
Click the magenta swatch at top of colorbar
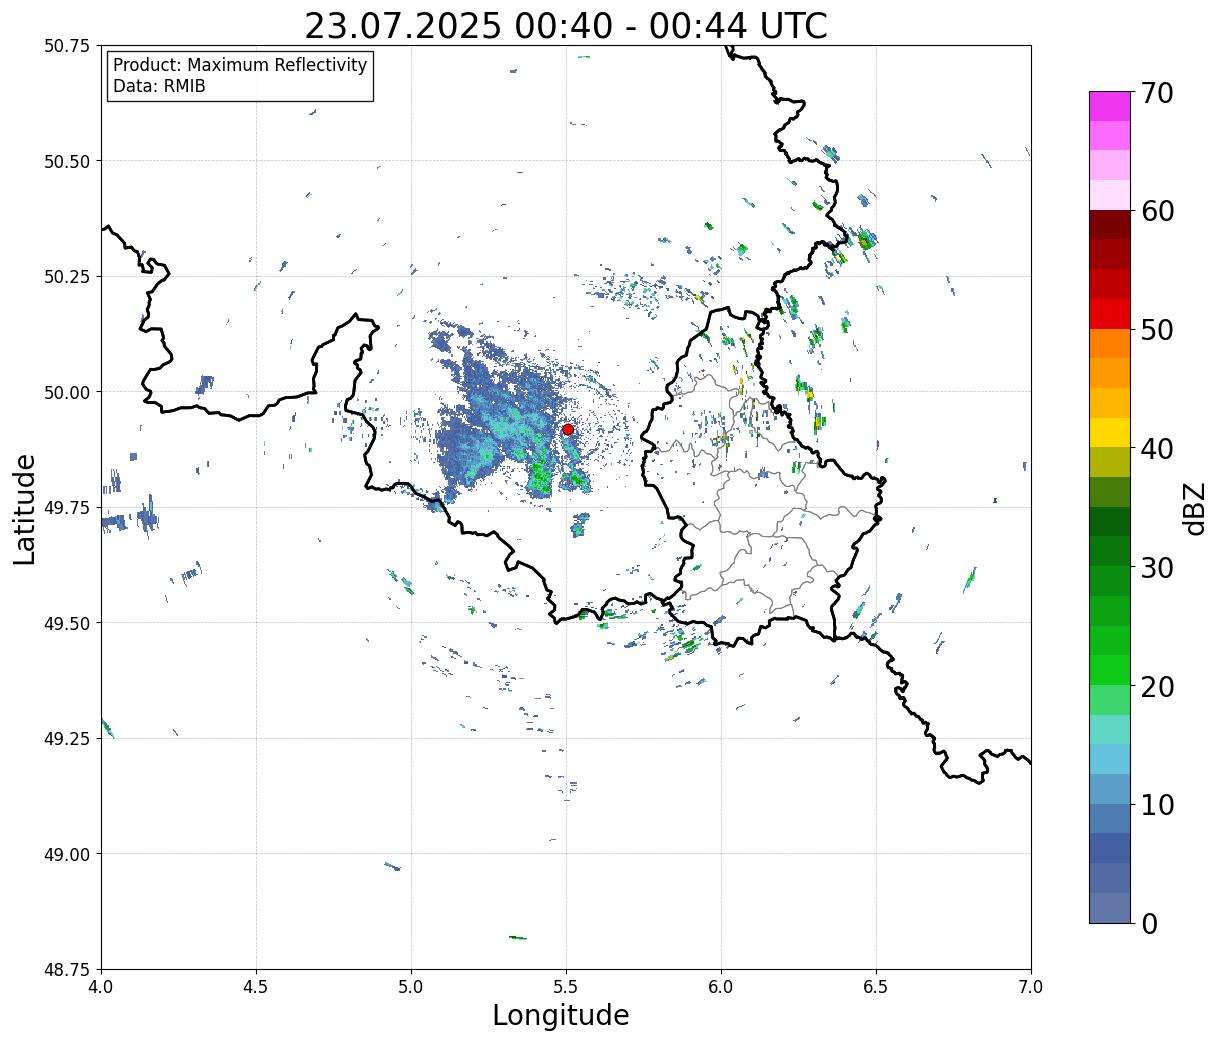click(x=1110, y=106)
